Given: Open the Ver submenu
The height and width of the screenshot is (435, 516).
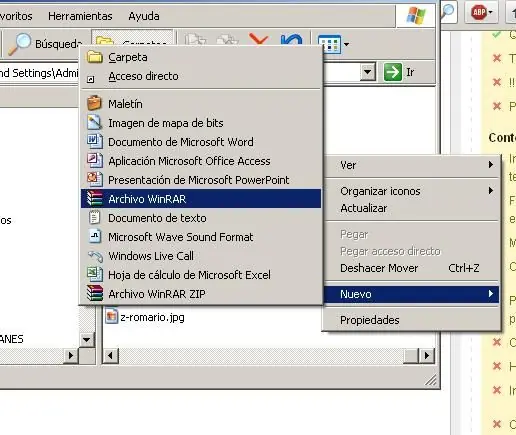Looking at the screenshot, I should pyautogui.click(x=412, y=165).
